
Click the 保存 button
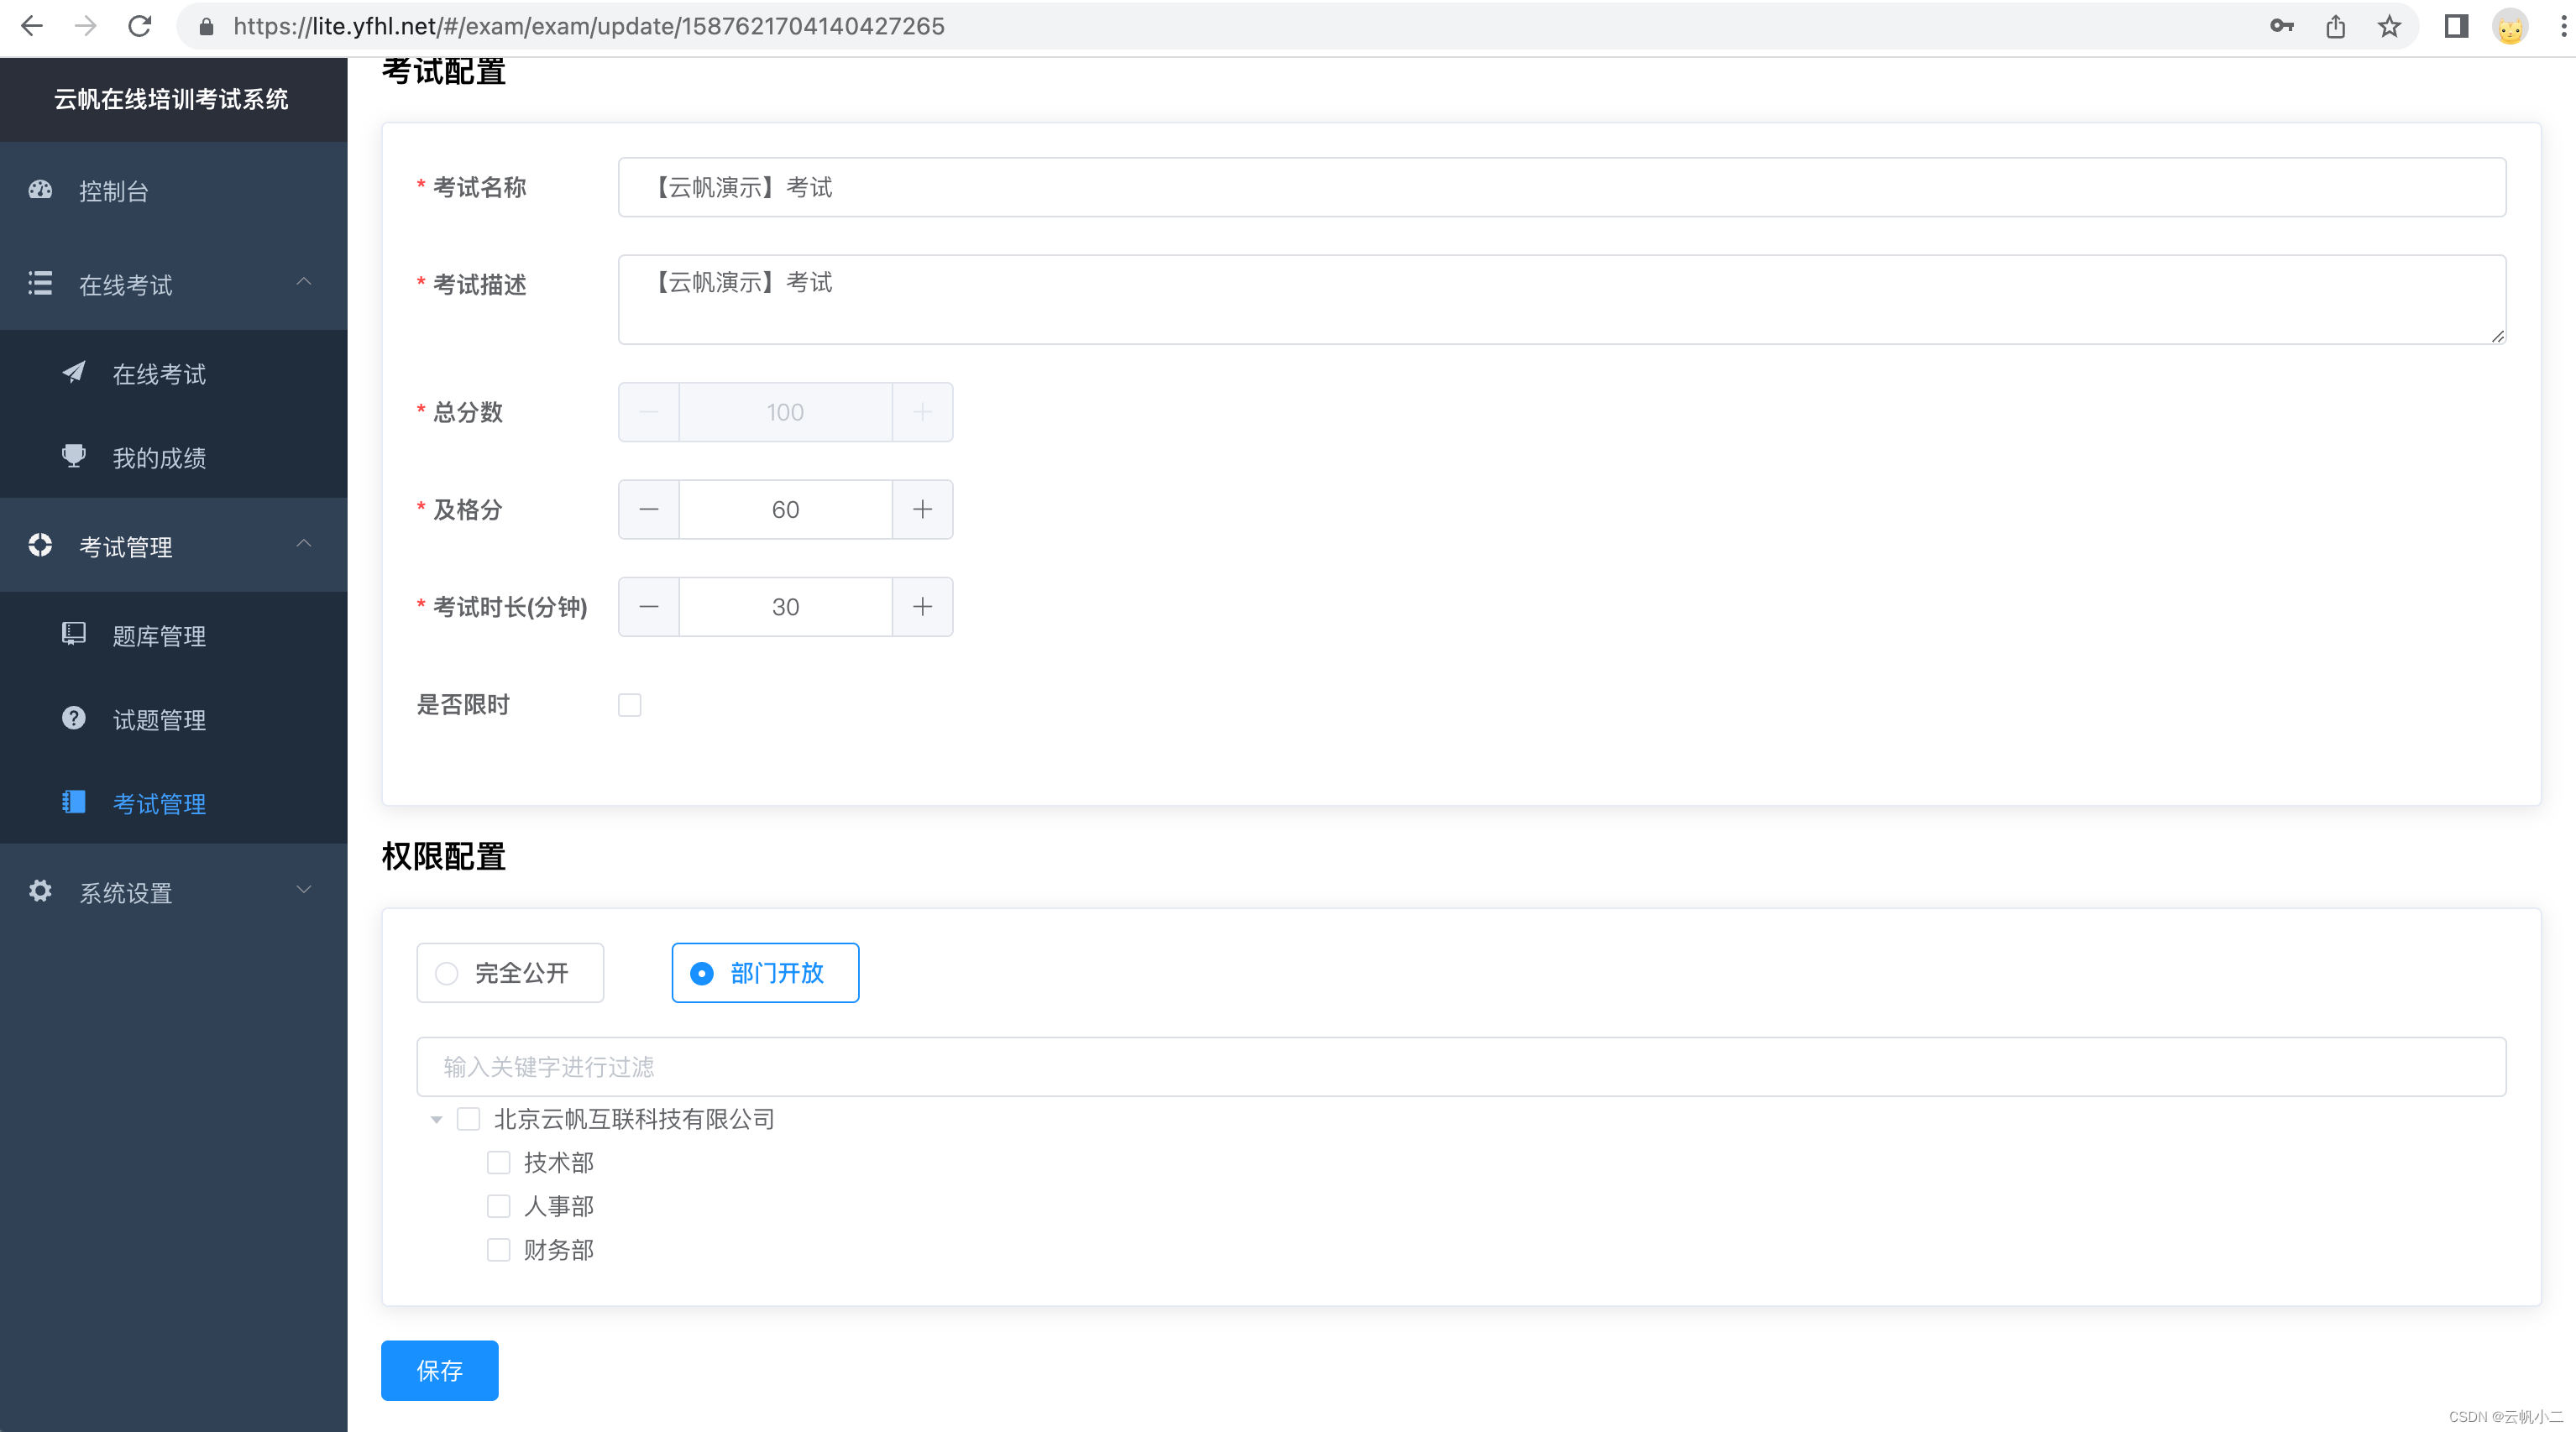(x=439, y=1370)
